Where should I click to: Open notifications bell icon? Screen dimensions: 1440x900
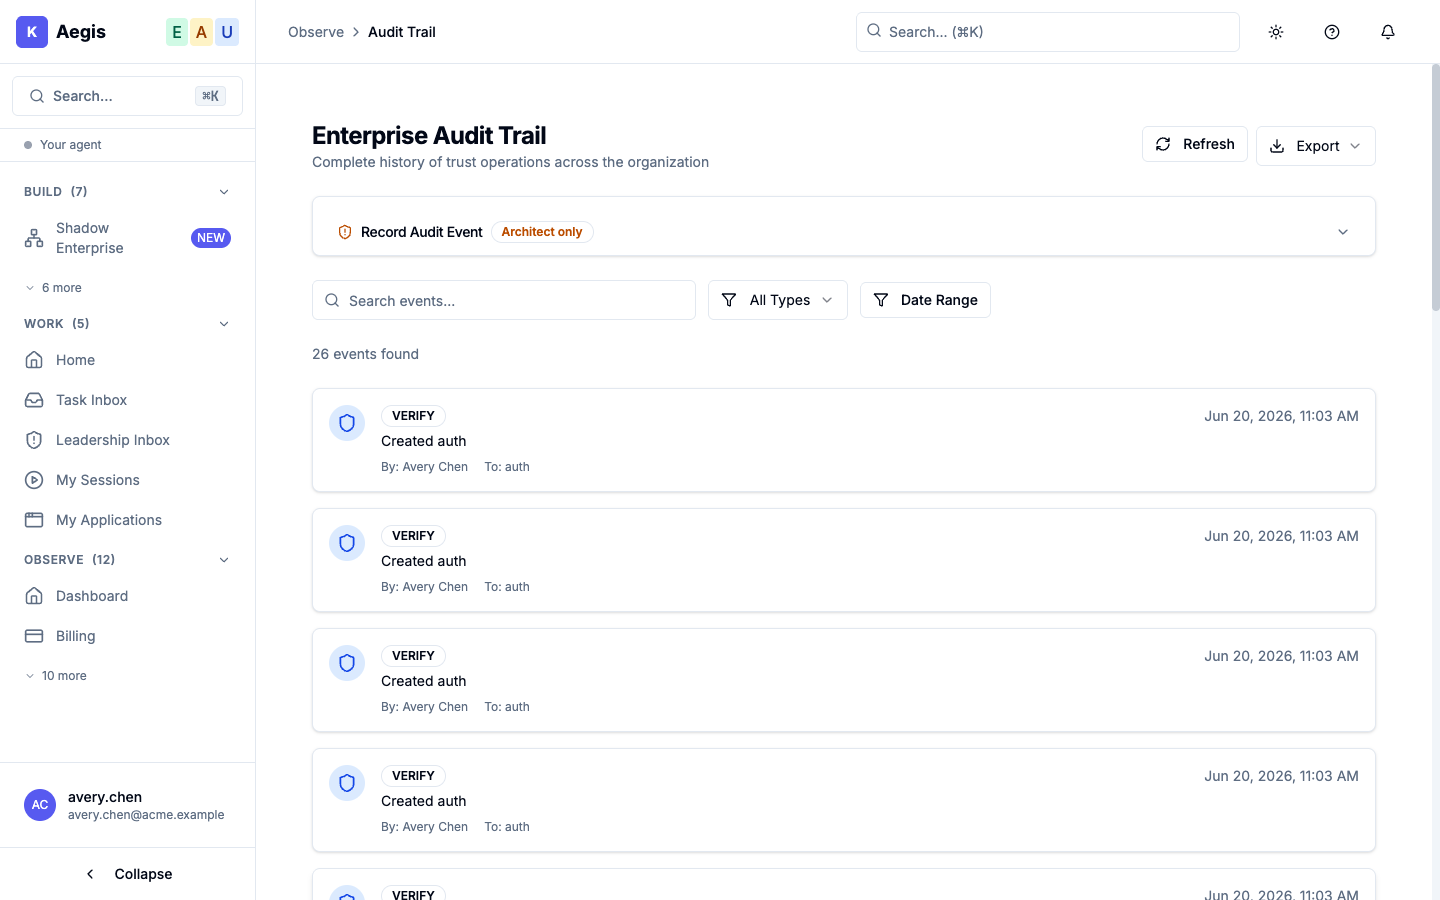coord(1388,32)
